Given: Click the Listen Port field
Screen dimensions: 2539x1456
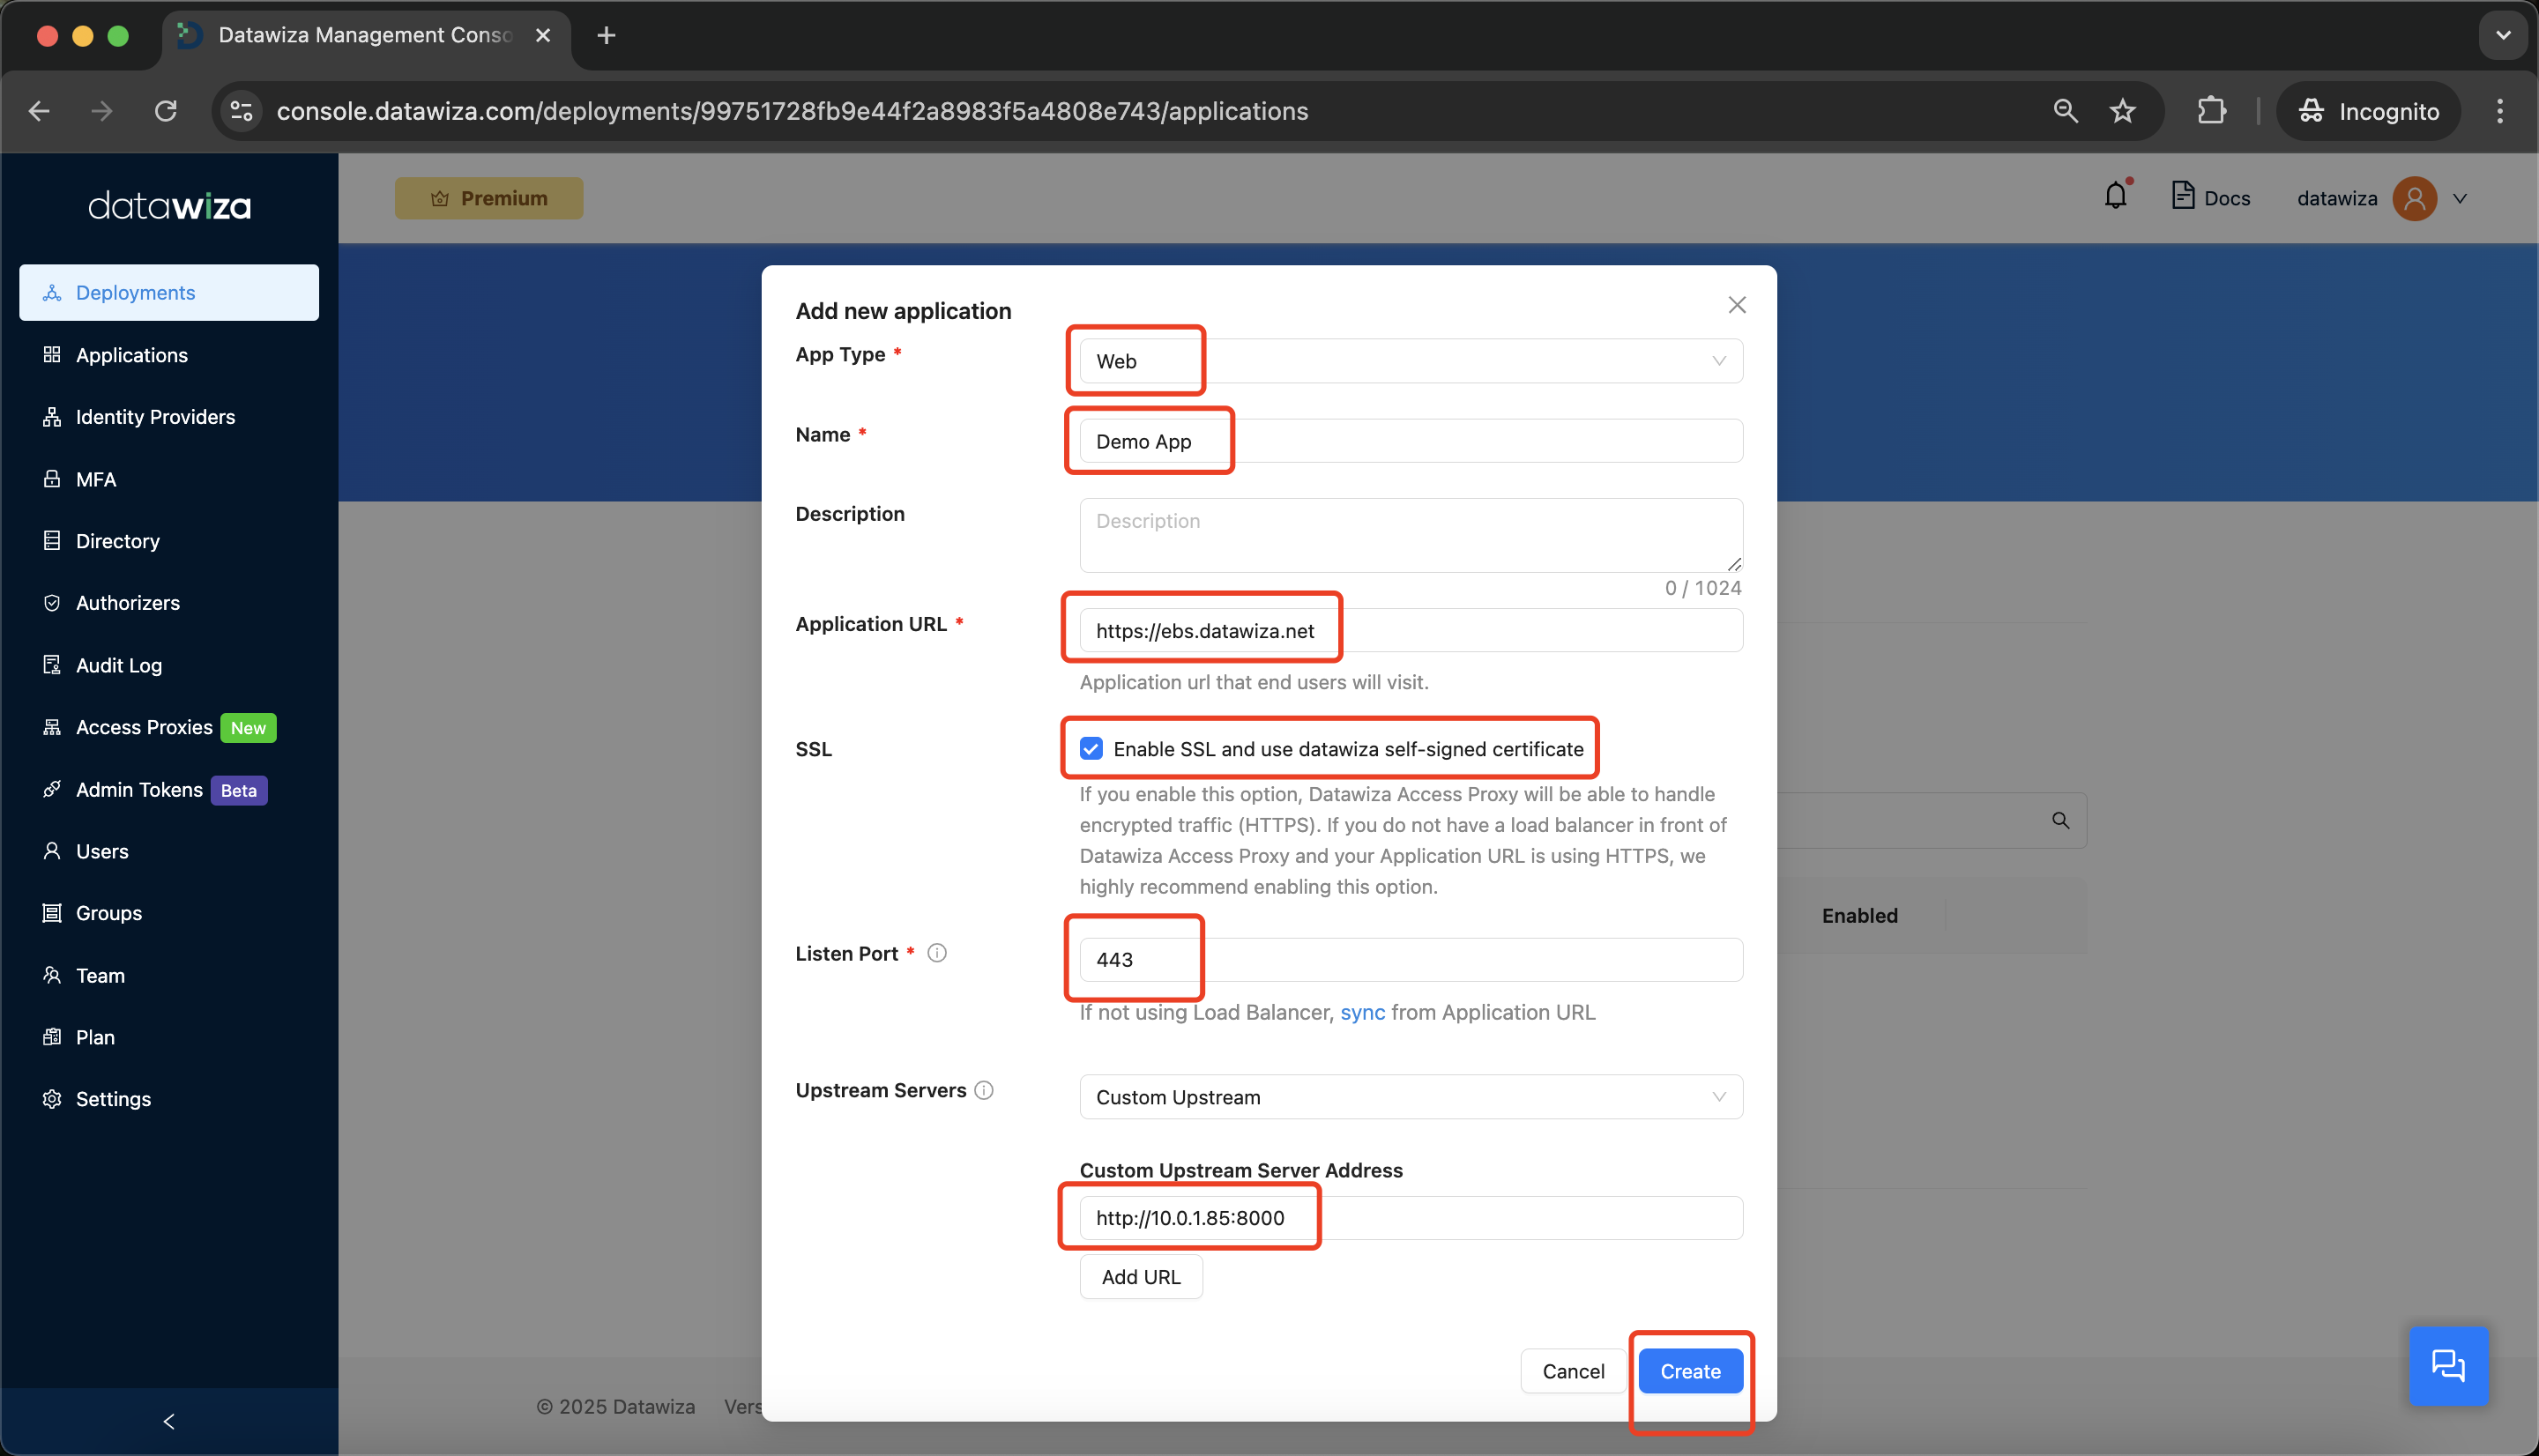Looking at the screenshot, I should tap(1411, 960).
